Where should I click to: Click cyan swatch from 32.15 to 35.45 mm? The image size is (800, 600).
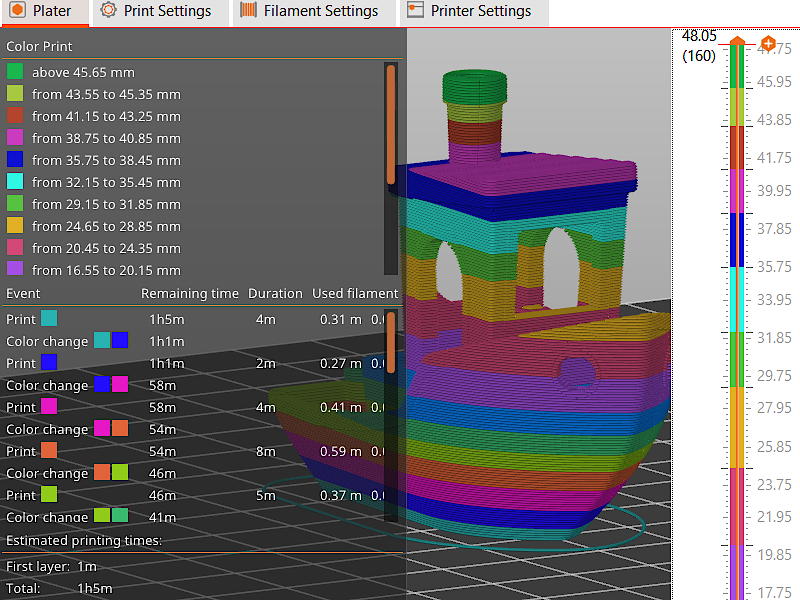[x=15, y=182]
